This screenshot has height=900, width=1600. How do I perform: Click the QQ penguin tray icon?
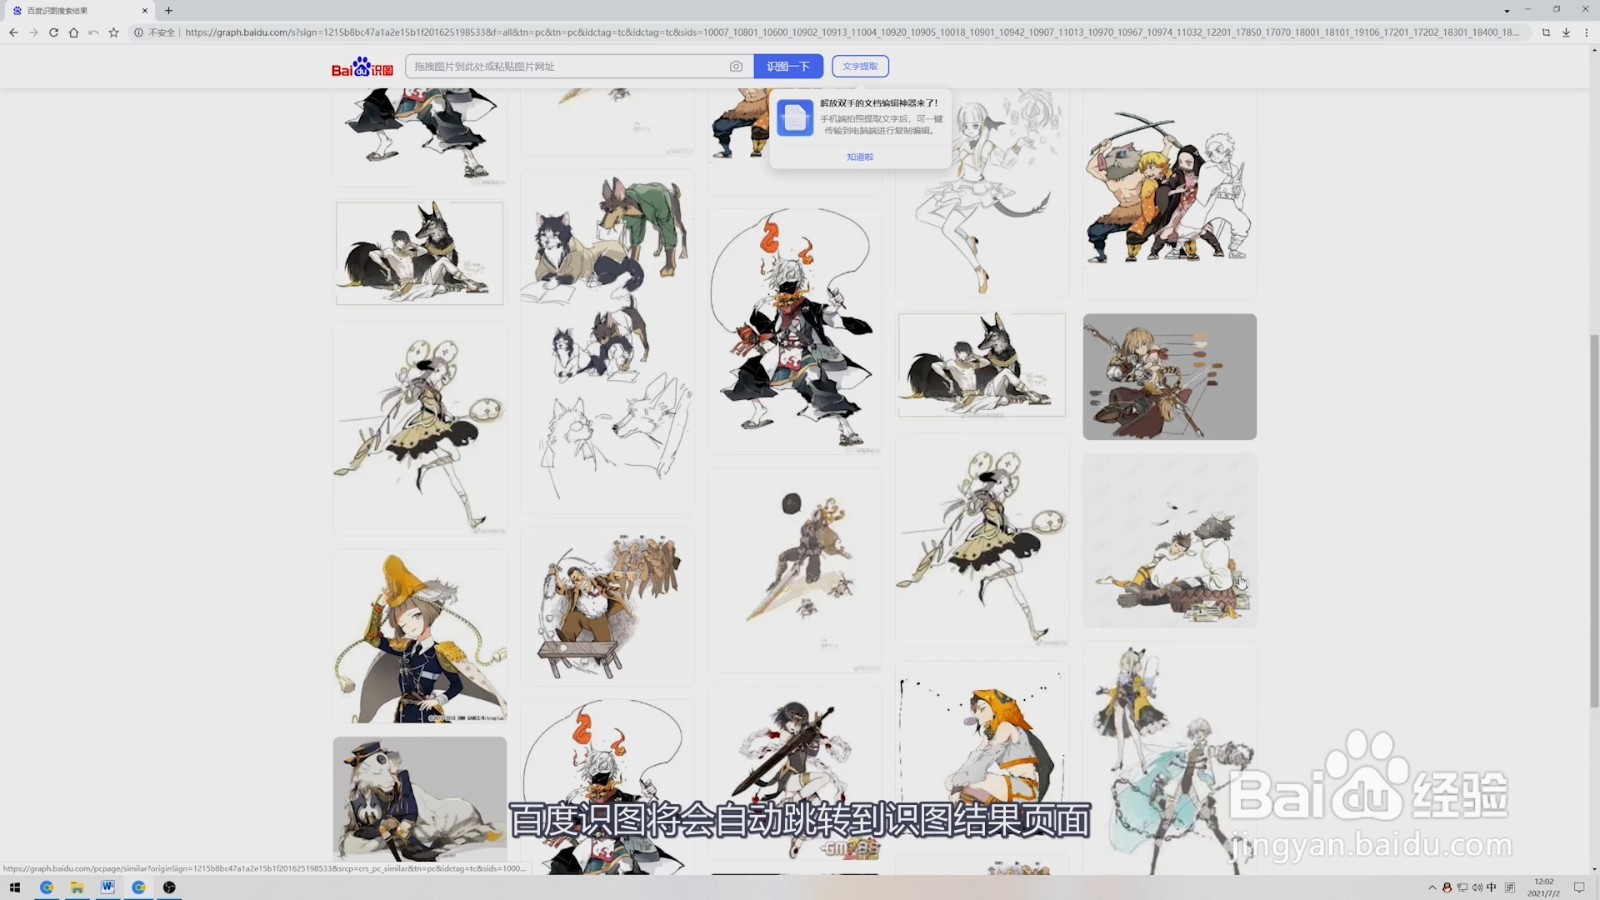click(1447, 887)
